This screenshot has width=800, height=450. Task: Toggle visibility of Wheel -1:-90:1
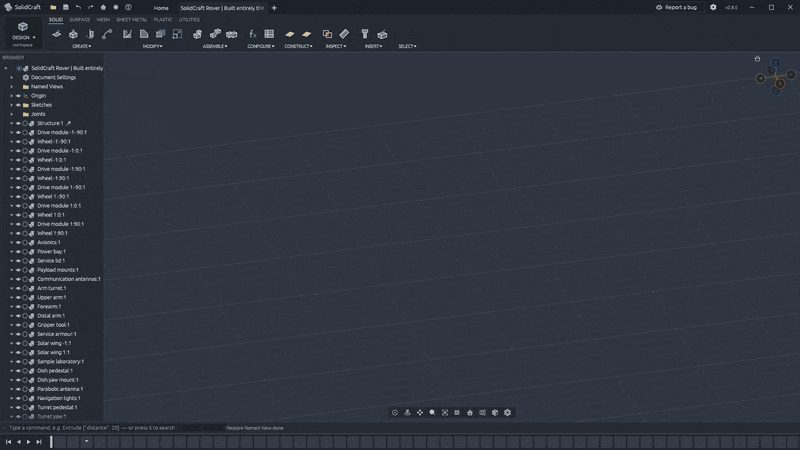point(18,142)
